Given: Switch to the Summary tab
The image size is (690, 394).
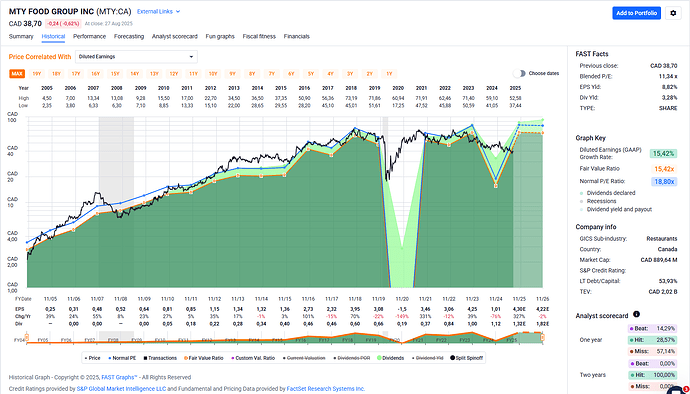Looking at the screenshot, I should pyautogui.click(x=21, y=37).
